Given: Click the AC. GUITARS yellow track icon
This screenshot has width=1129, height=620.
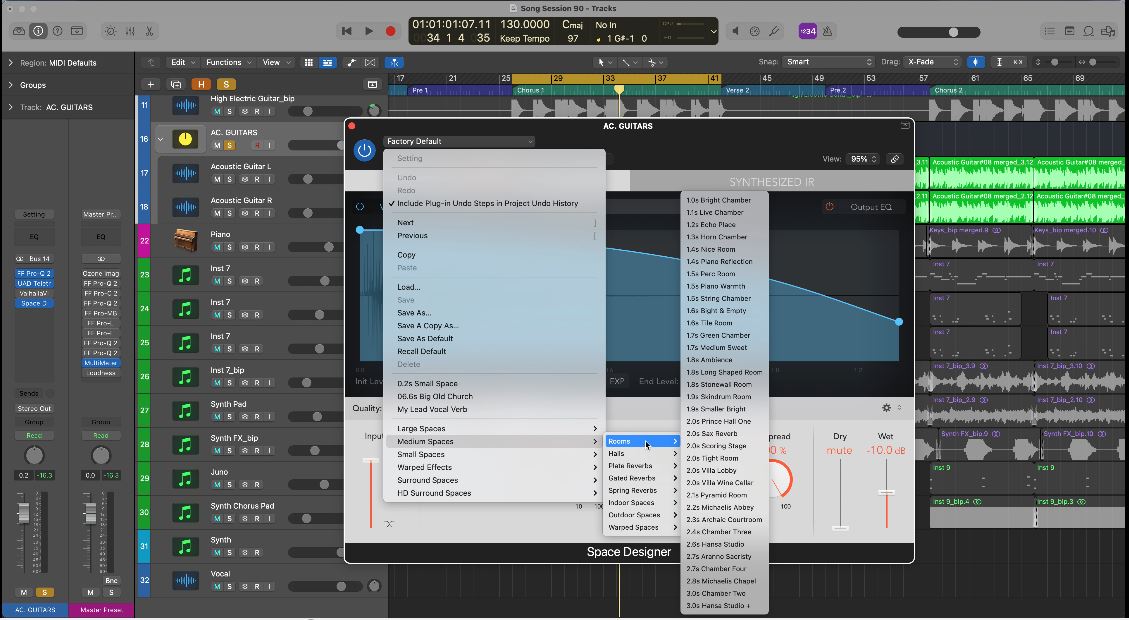Looking at the screenshot, I should (185, 139).
